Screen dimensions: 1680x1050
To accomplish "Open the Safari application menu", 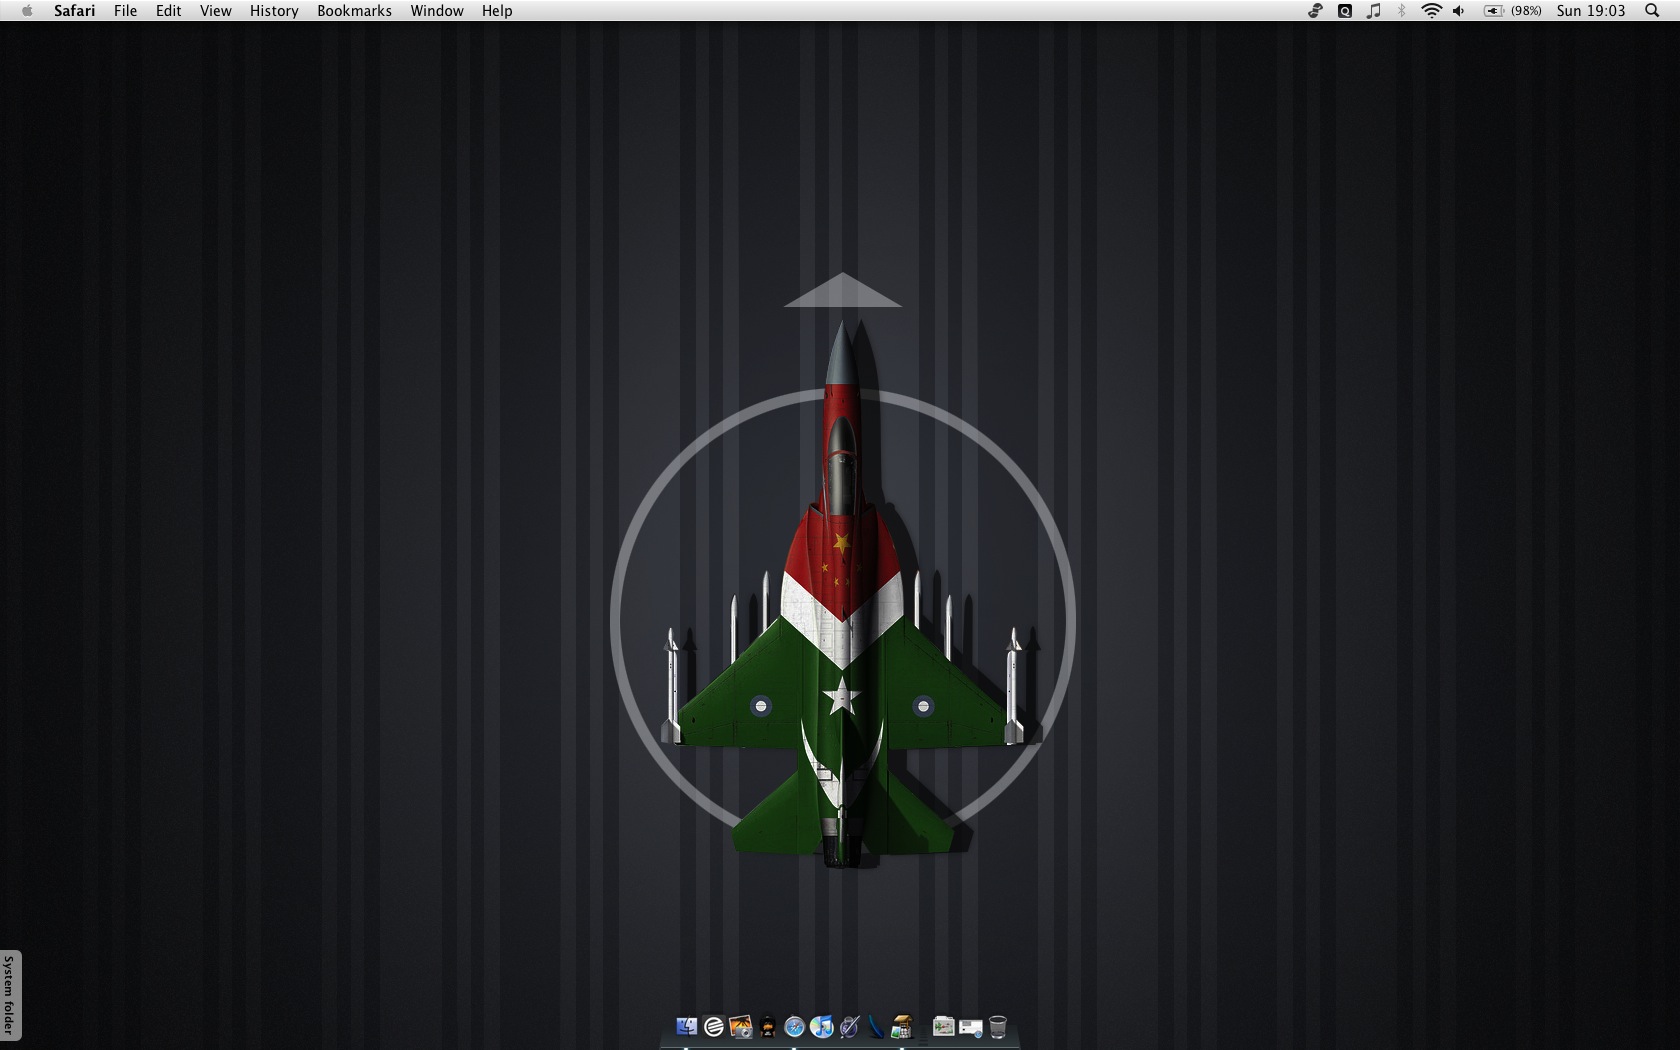I will click(75, 11).
